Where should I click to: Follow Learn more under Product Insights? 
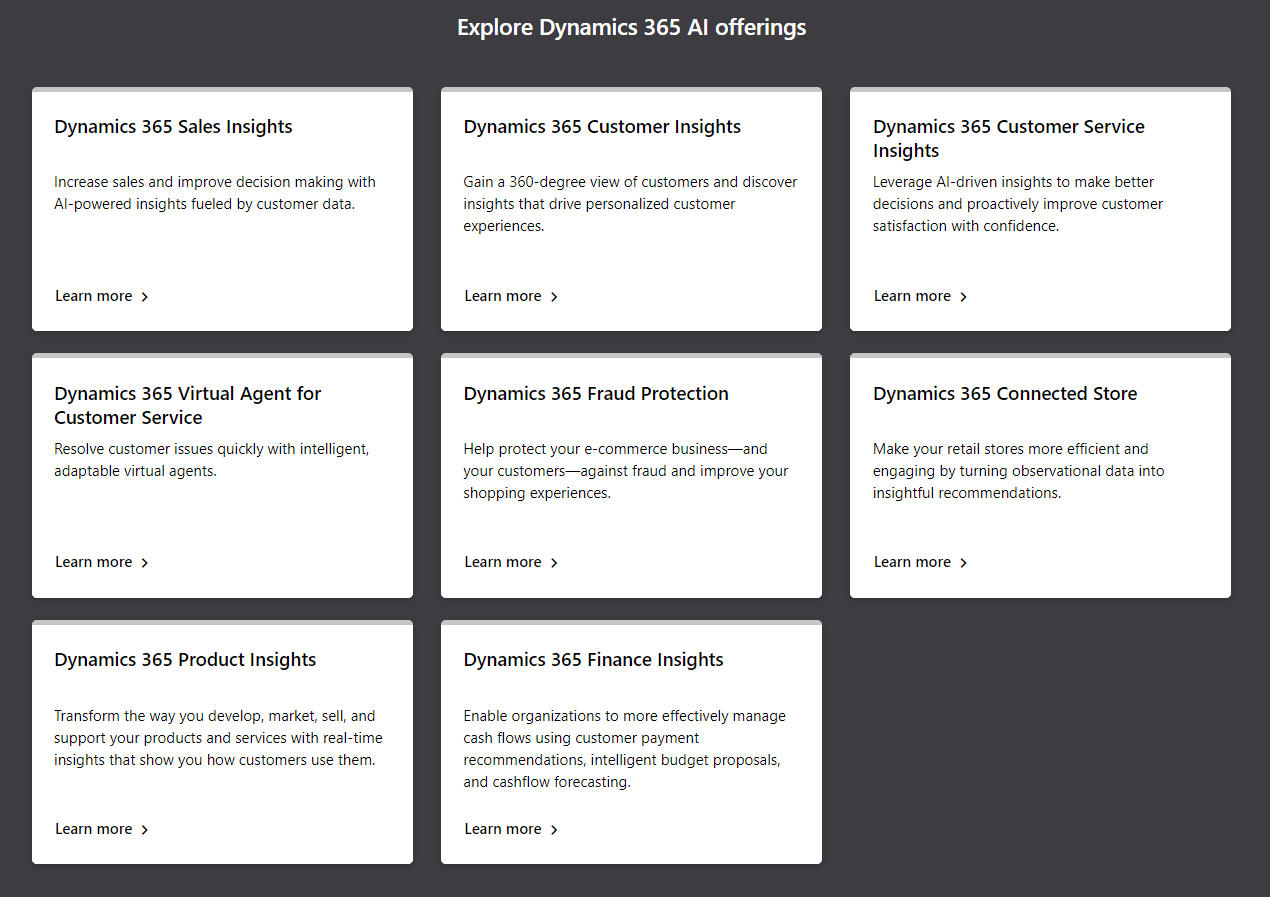point(94,829)
